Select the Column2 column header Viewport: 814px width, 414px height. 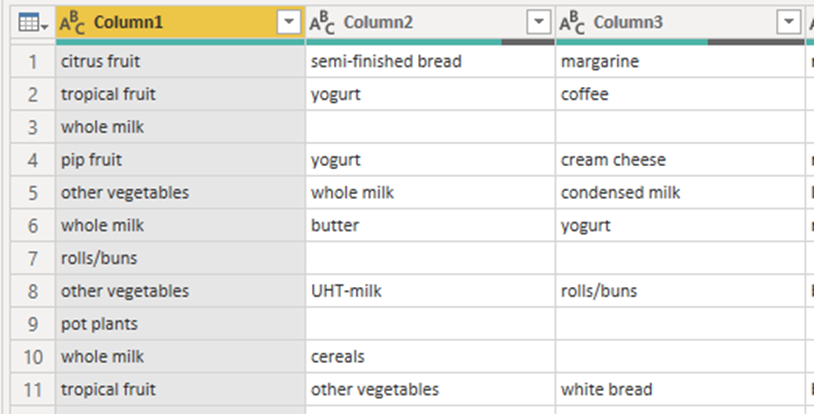[378, 21]
